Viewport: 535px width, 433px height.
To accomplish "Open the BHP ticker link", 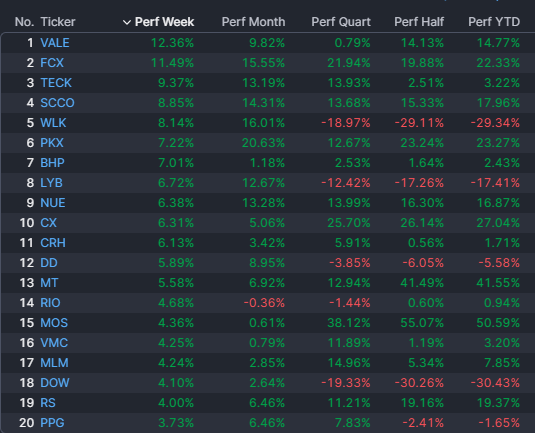I will point(52,163).
